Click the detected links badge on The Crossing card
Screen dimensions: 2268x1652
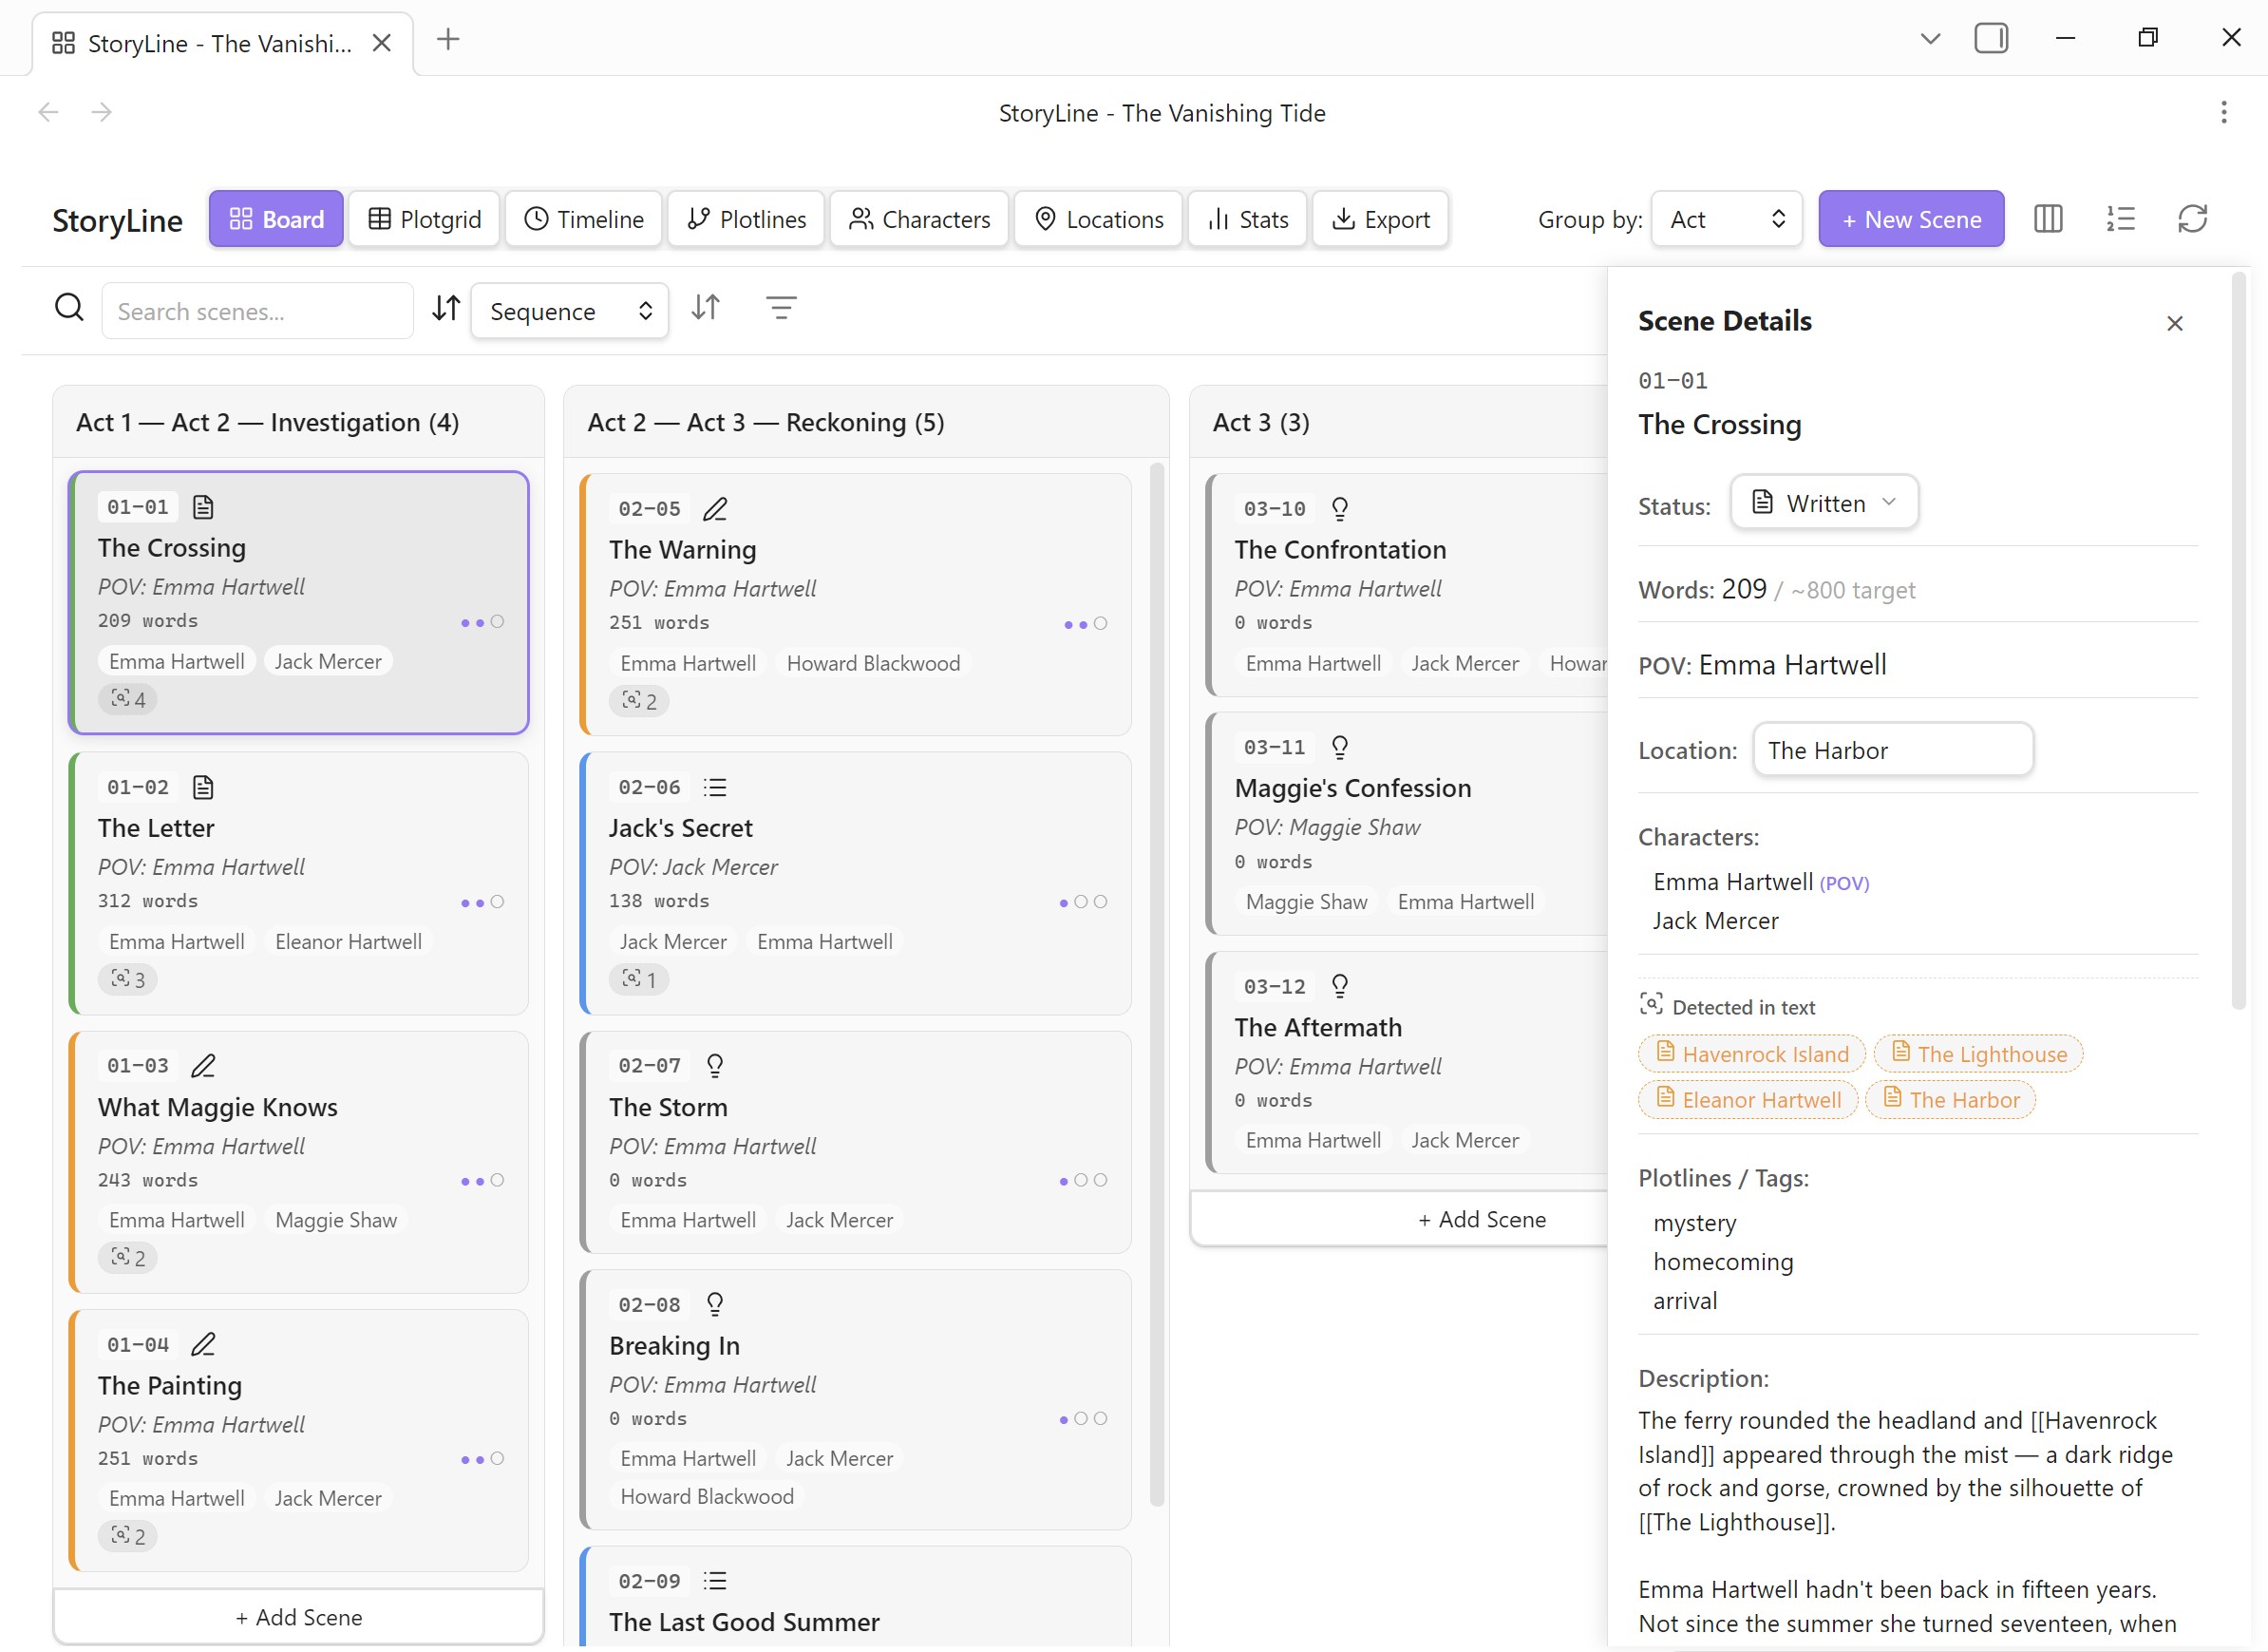tap(128, 699)
